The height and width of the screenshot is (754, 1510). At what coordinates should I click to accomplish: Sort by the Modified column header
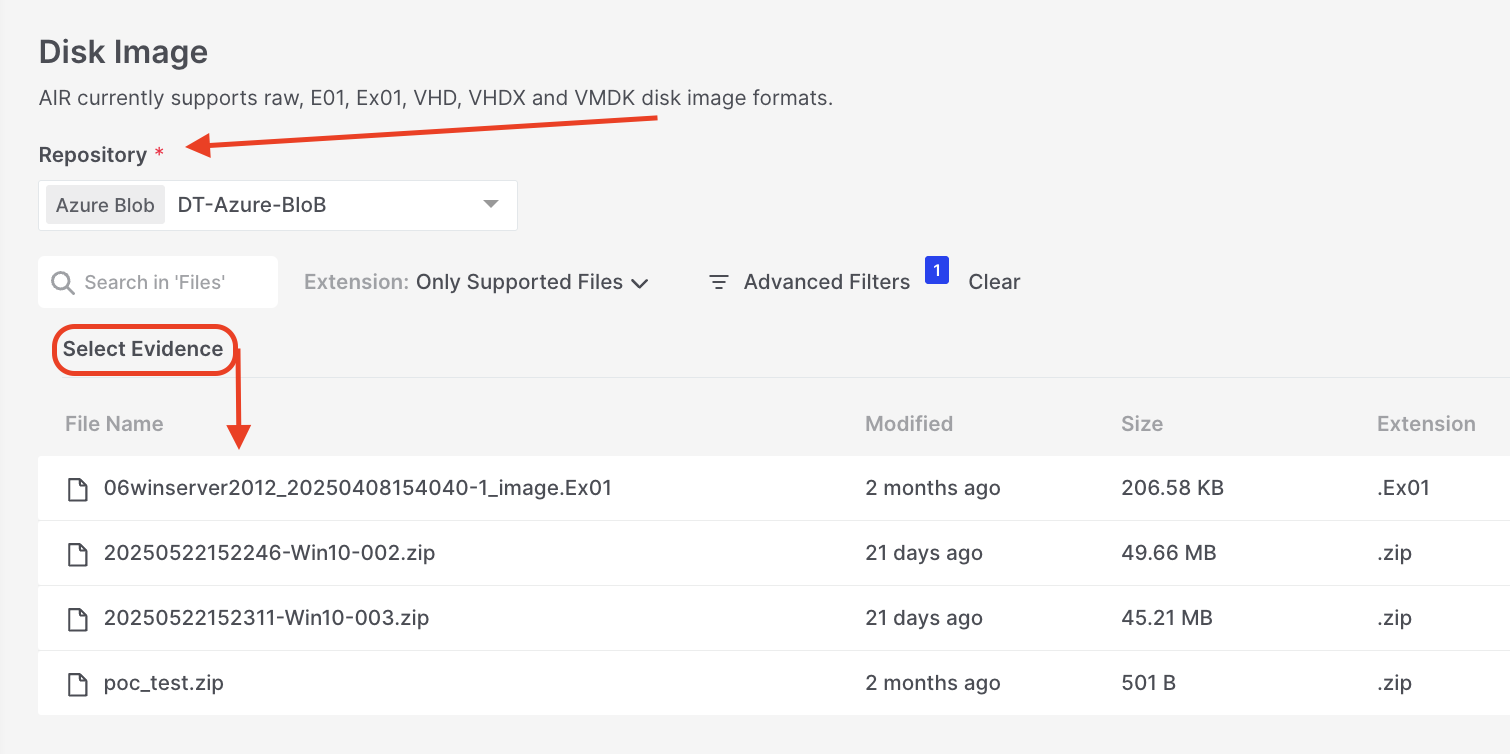pyautogui.click(x=908, y=424)
